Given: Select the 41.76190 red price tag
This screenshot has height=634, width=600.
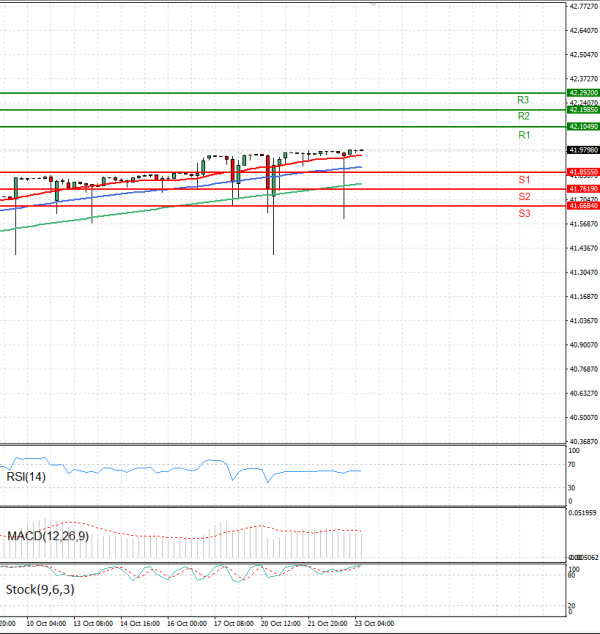Looking at the screenshot, I should (x=583, y=189).
